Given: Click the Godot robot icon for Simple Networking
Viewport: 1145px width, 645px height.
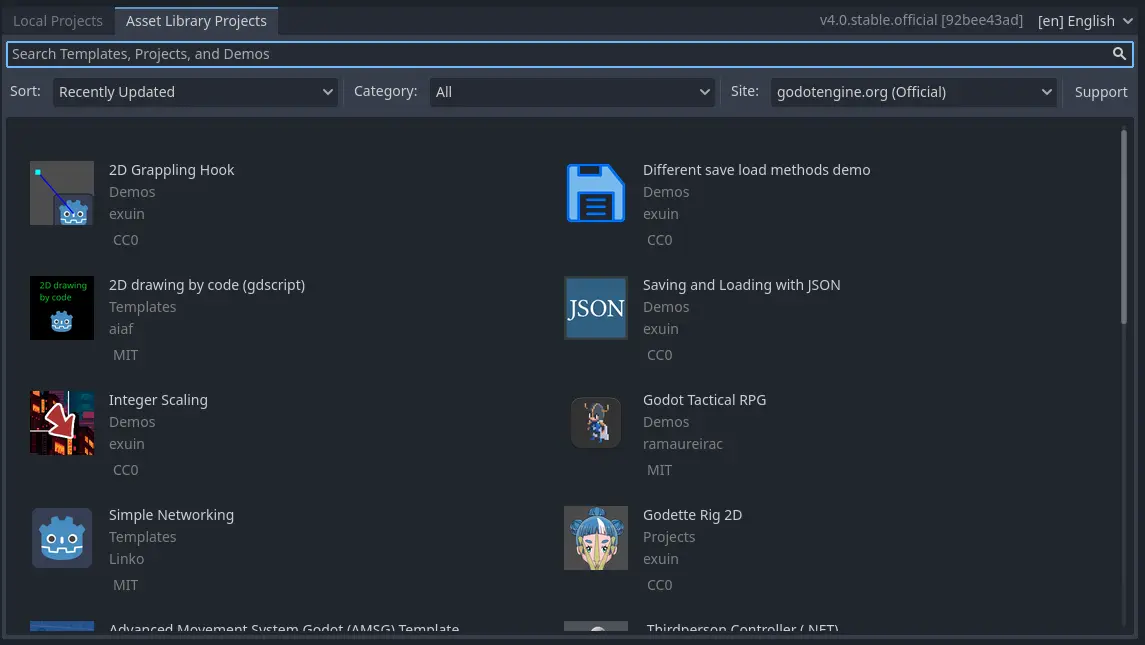Looking at the screenshot, I should click(62, 537).
